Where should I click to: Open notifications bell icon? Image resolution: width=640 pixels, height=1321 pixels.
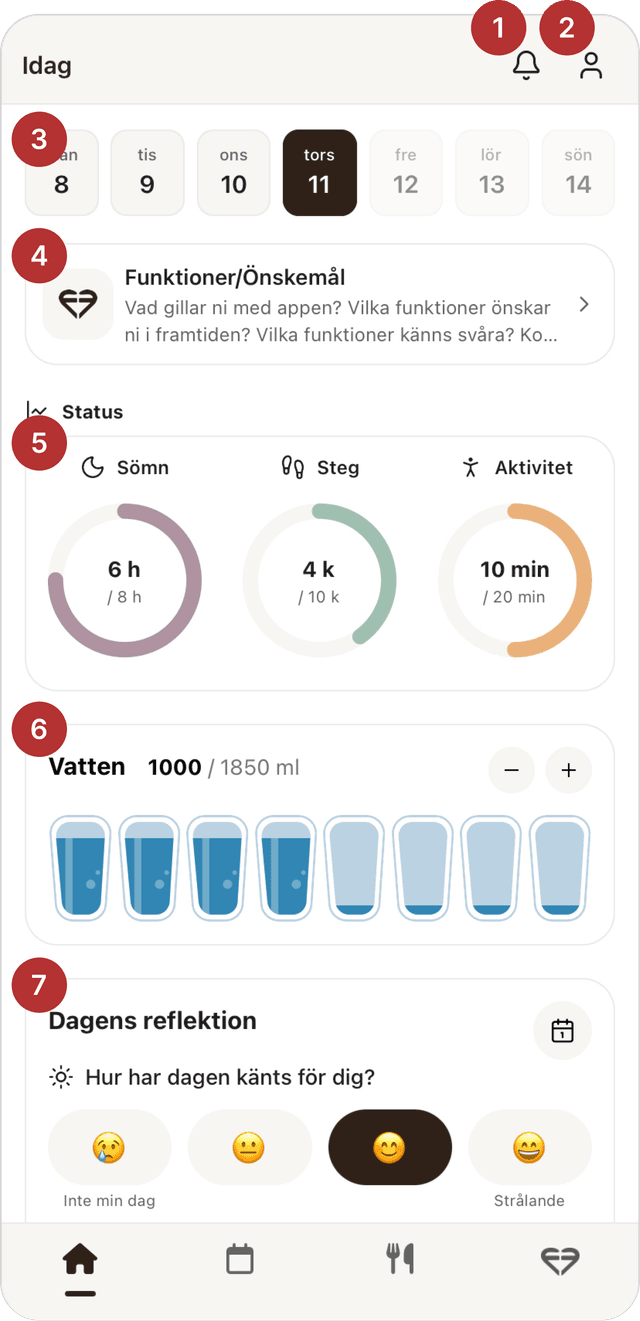pos(526,66)
